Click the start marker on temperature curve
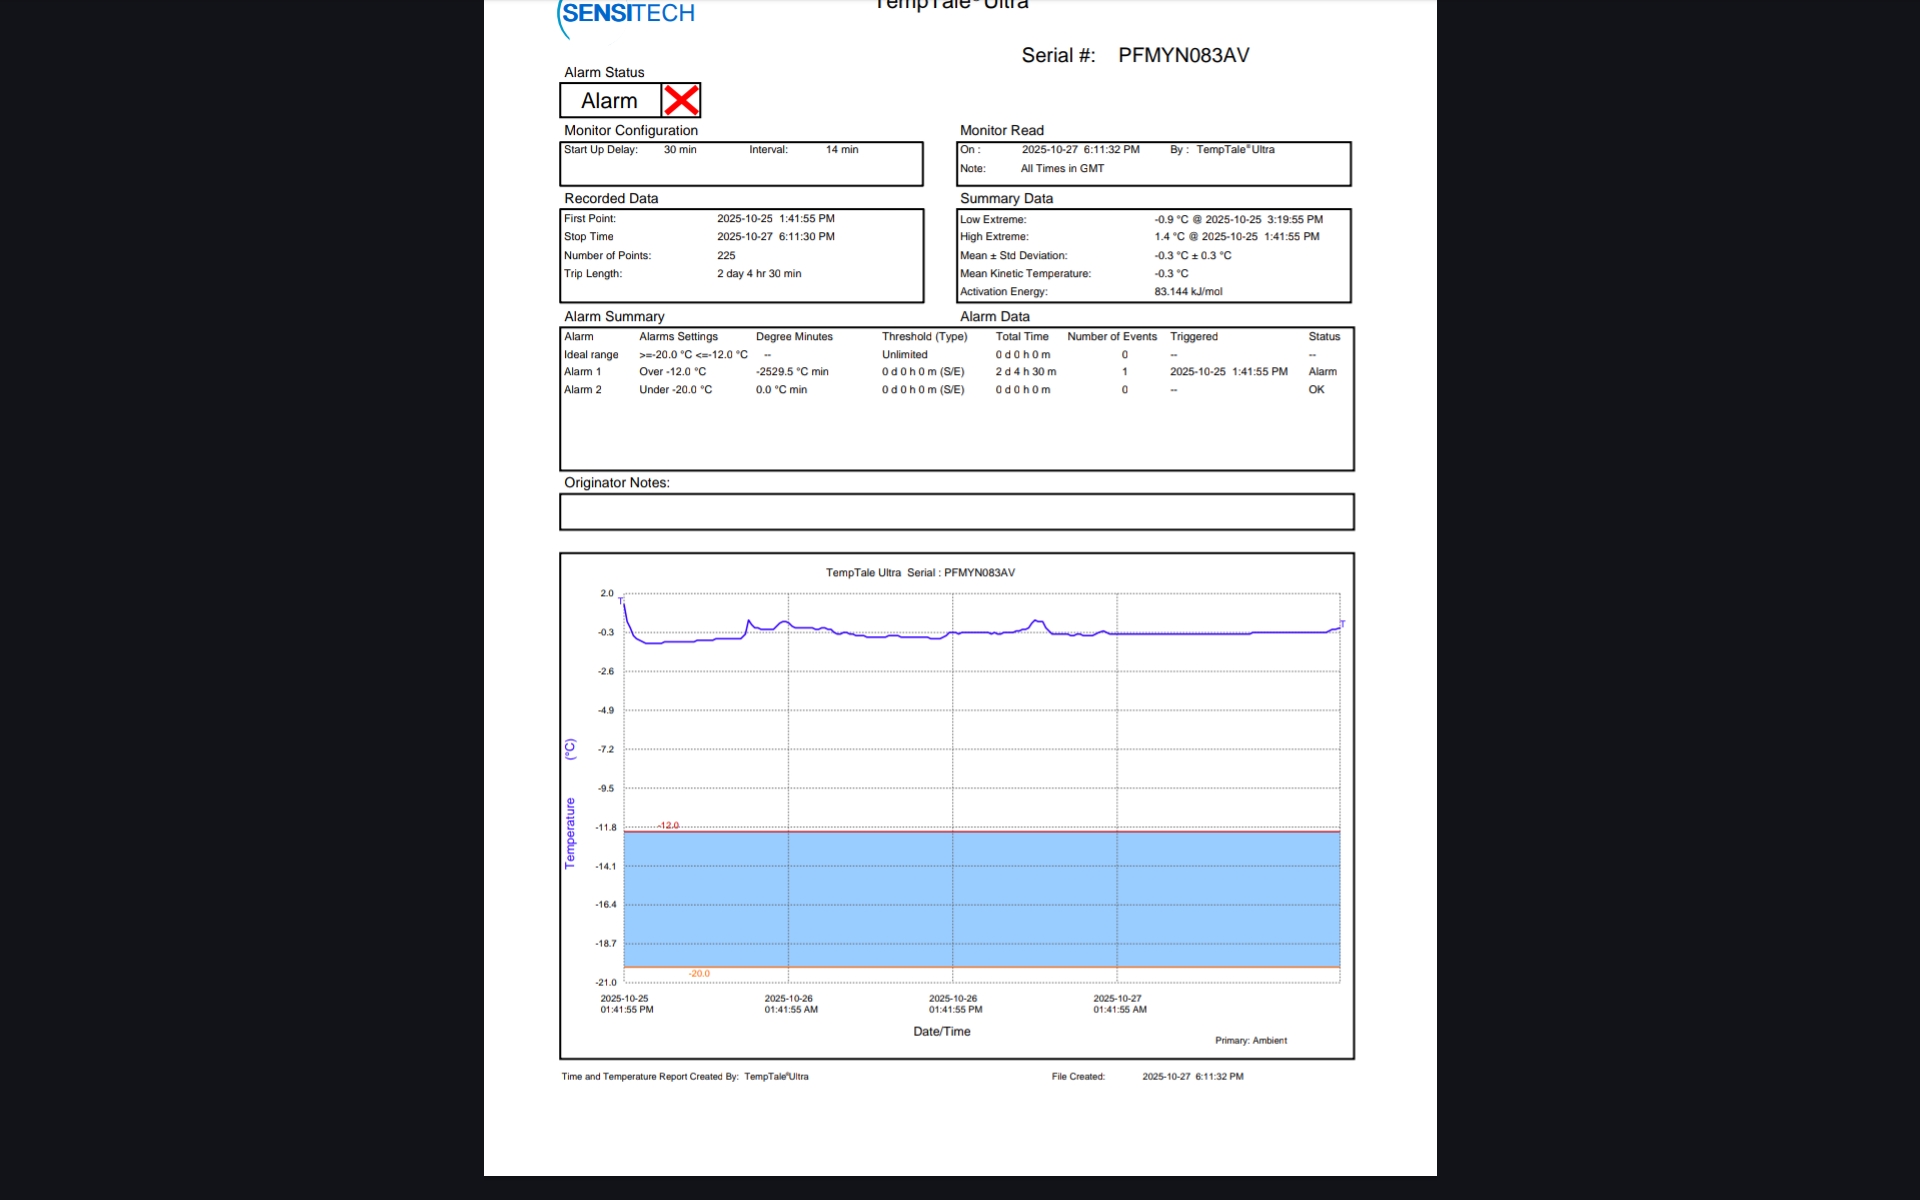This screenshot has height=1200, width=1920. click(621, 600)
